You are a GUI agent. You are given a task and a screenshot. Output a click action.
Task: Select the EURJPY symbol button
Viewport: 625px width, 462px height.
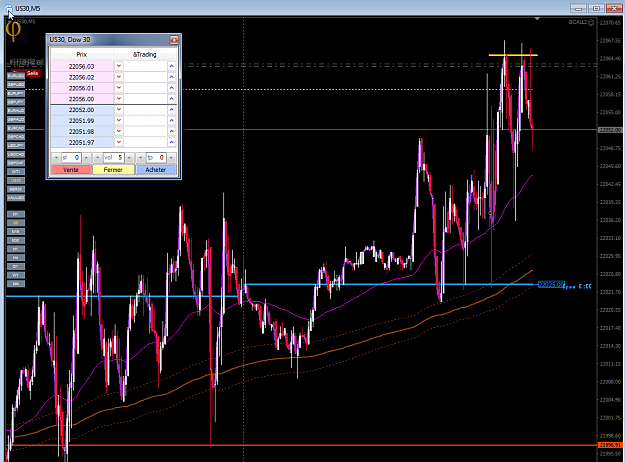coord(16,93)
